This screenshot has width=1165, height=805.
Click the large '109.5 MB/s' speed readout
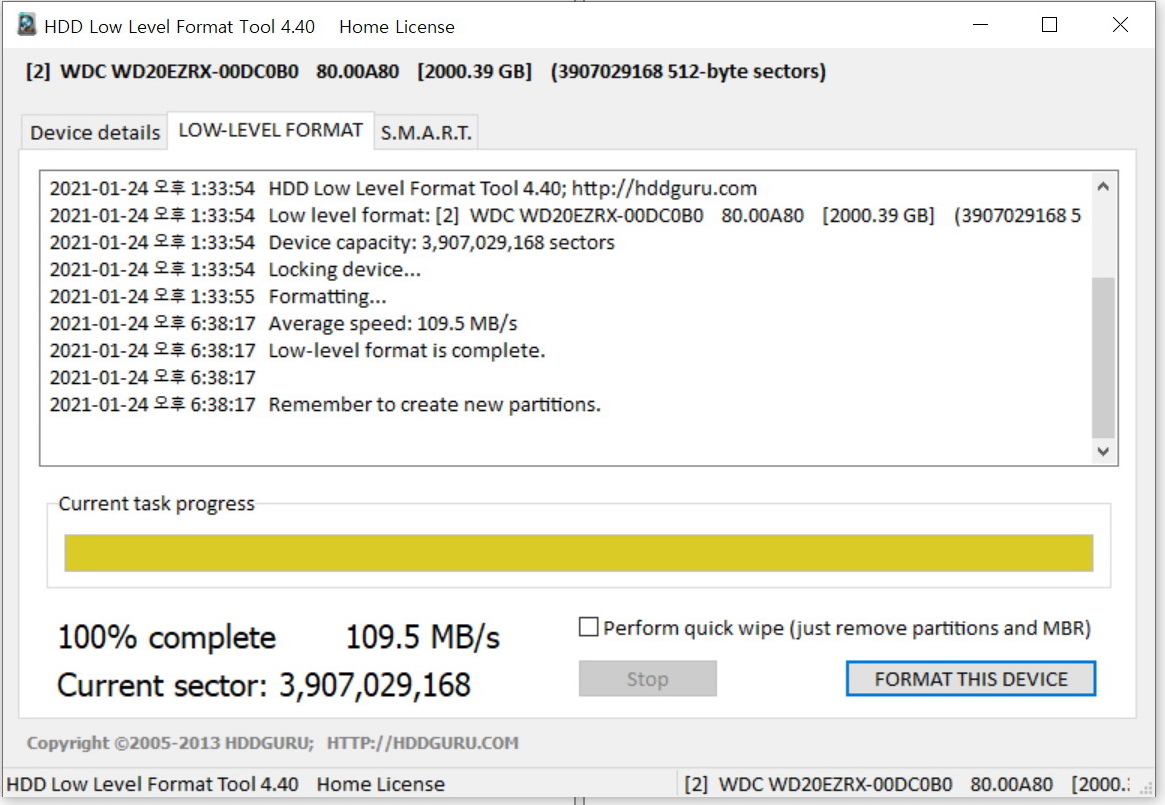click(423, 637)
